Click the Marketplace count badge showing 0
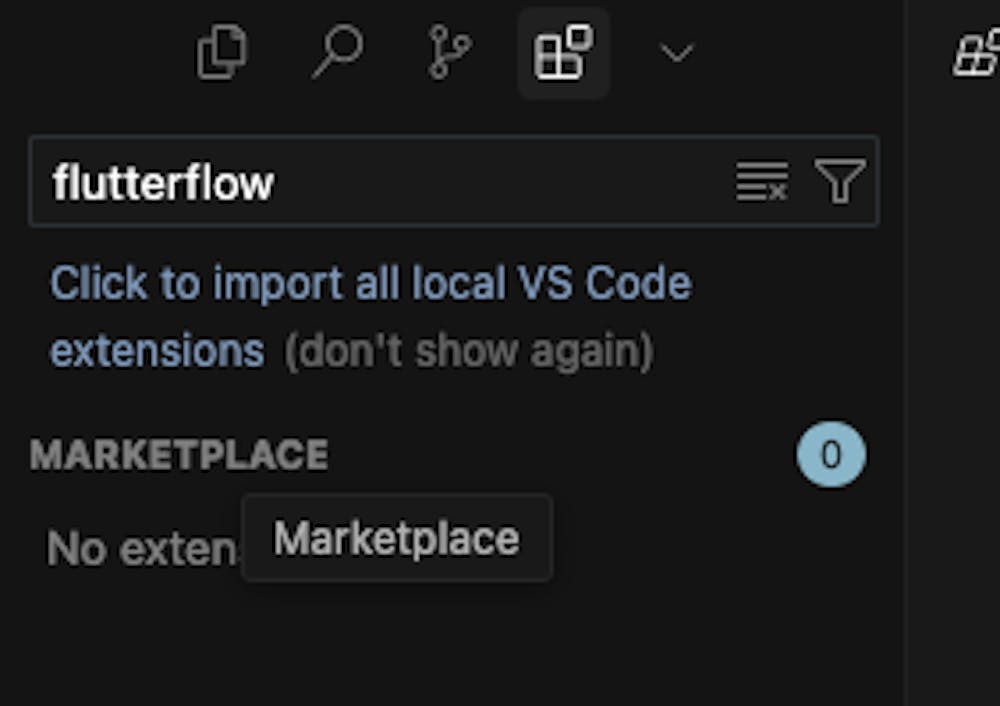Viewport: 1000px width, 706px height. [x=831, y=454]
